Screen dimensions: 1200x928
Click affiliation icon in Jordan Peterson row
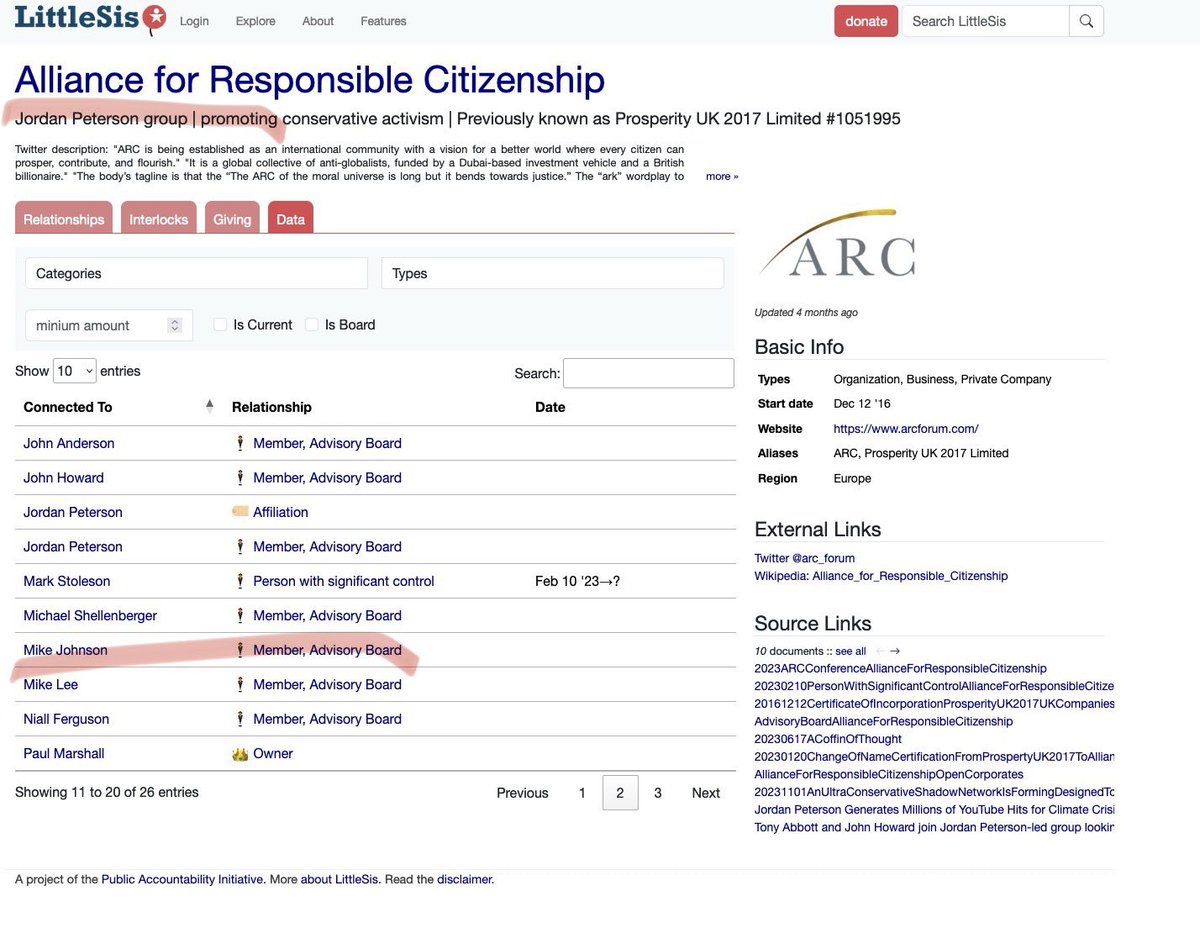[x=240, y=512]
